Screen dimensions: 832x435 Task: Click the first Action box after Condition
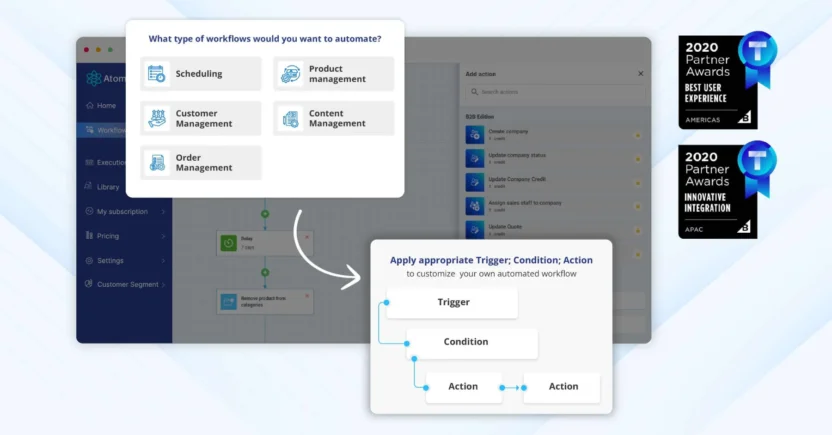464,388
